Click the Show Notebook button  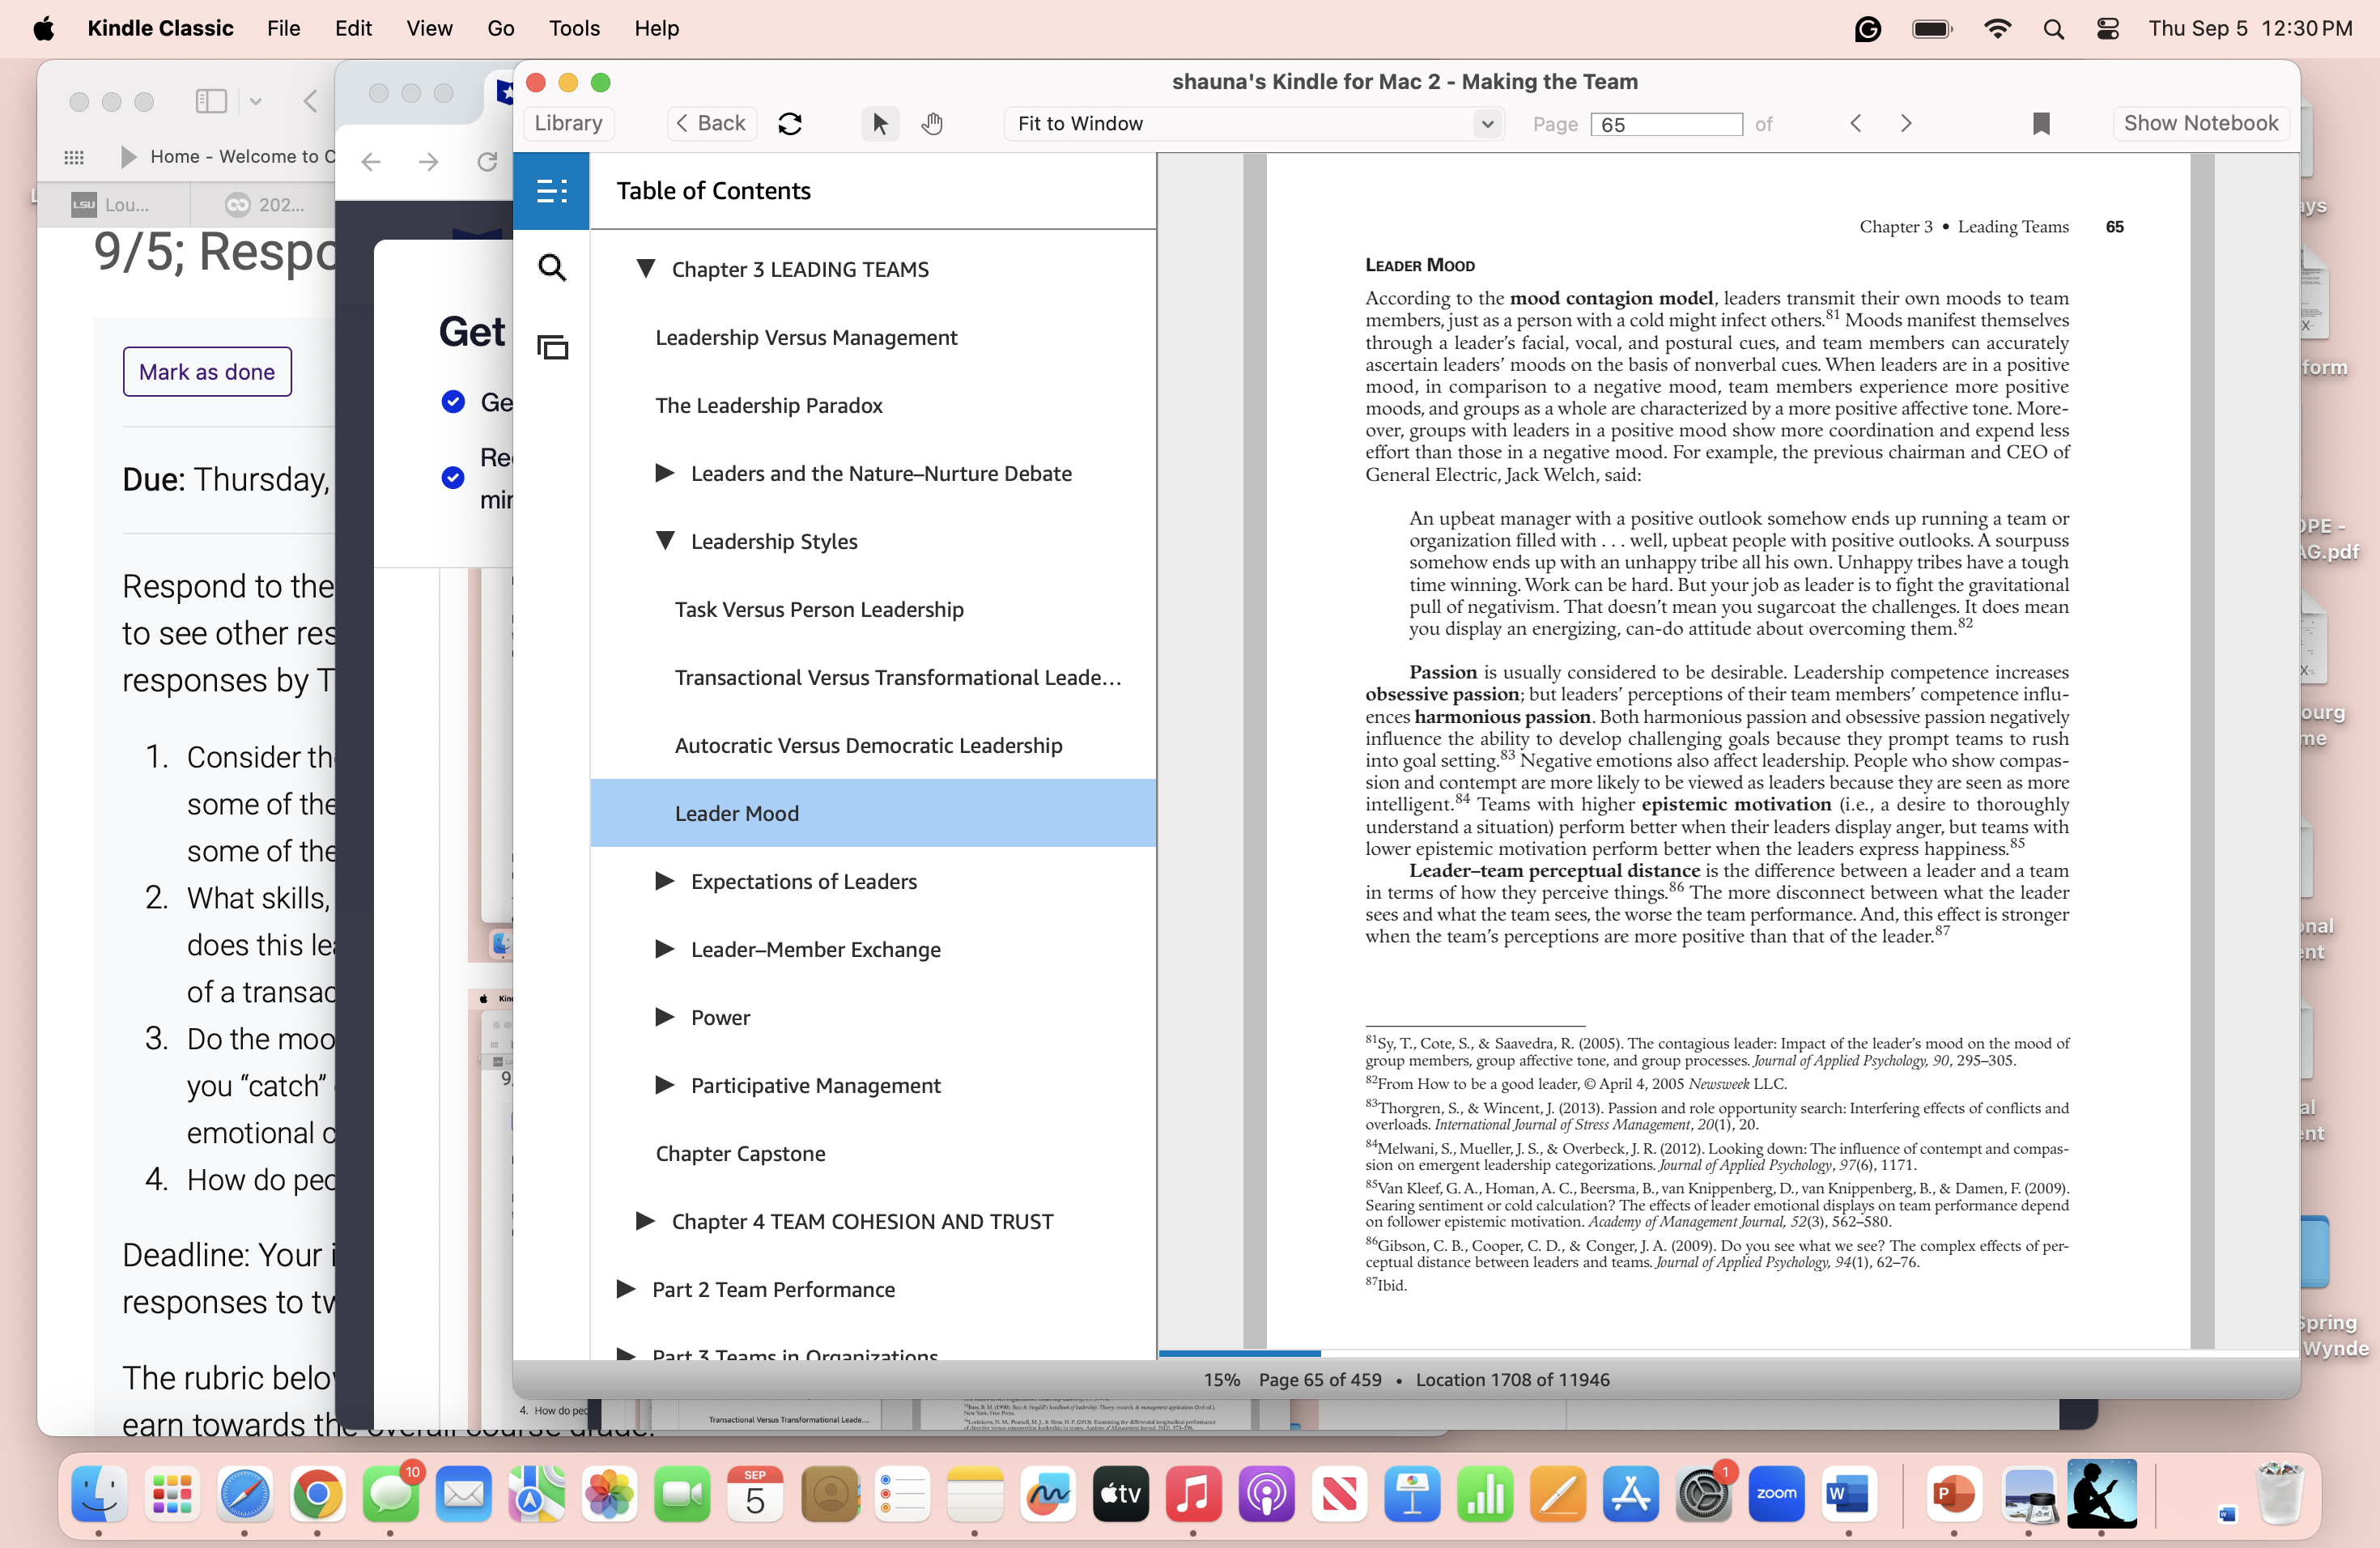(2200, 123)
